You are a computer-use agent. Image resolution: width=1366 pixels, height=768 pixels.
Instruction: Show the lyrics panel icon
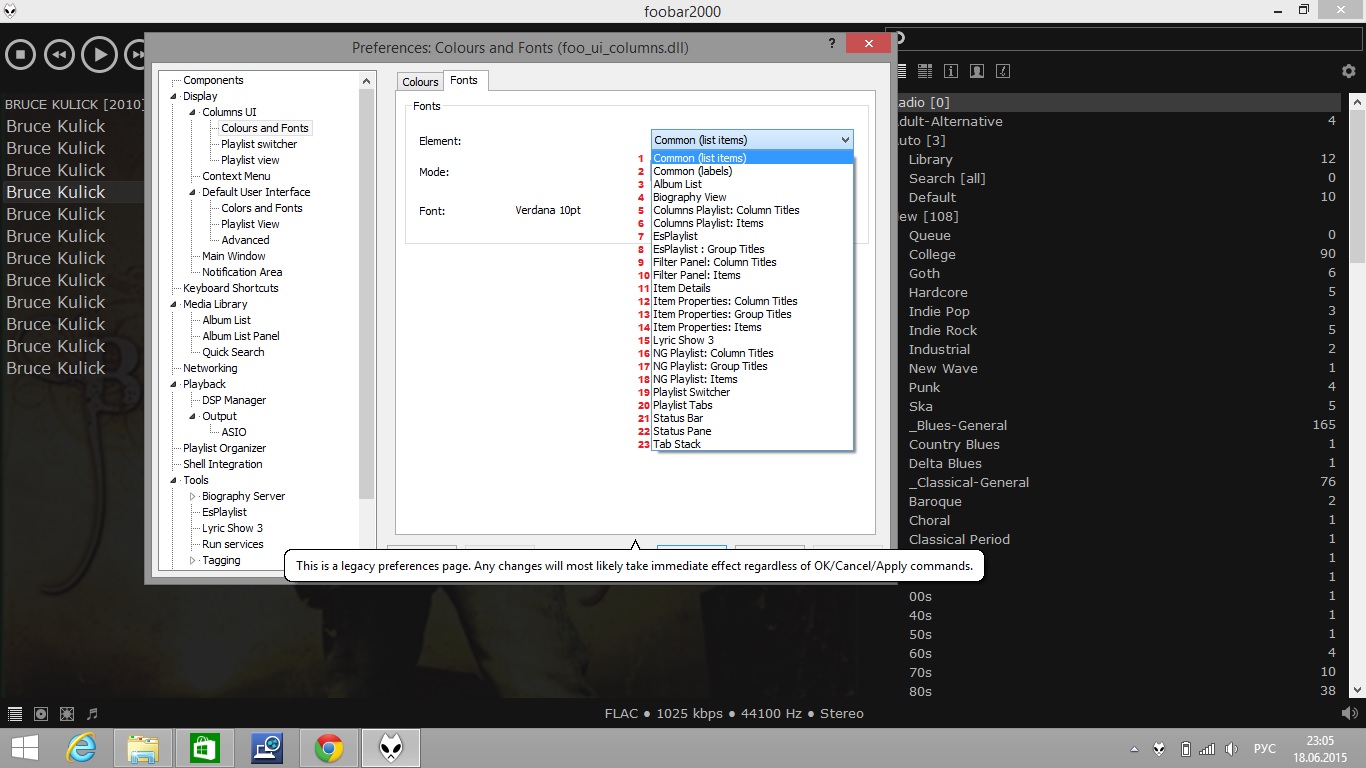[x=1003, y=71]
